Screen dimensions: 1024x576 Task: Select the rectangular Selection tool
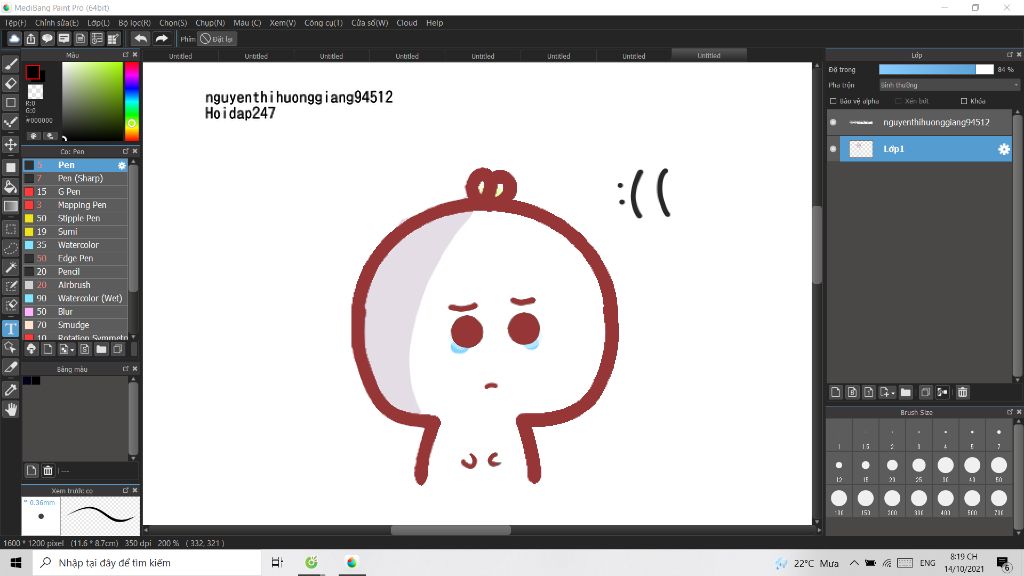point(10,229)
